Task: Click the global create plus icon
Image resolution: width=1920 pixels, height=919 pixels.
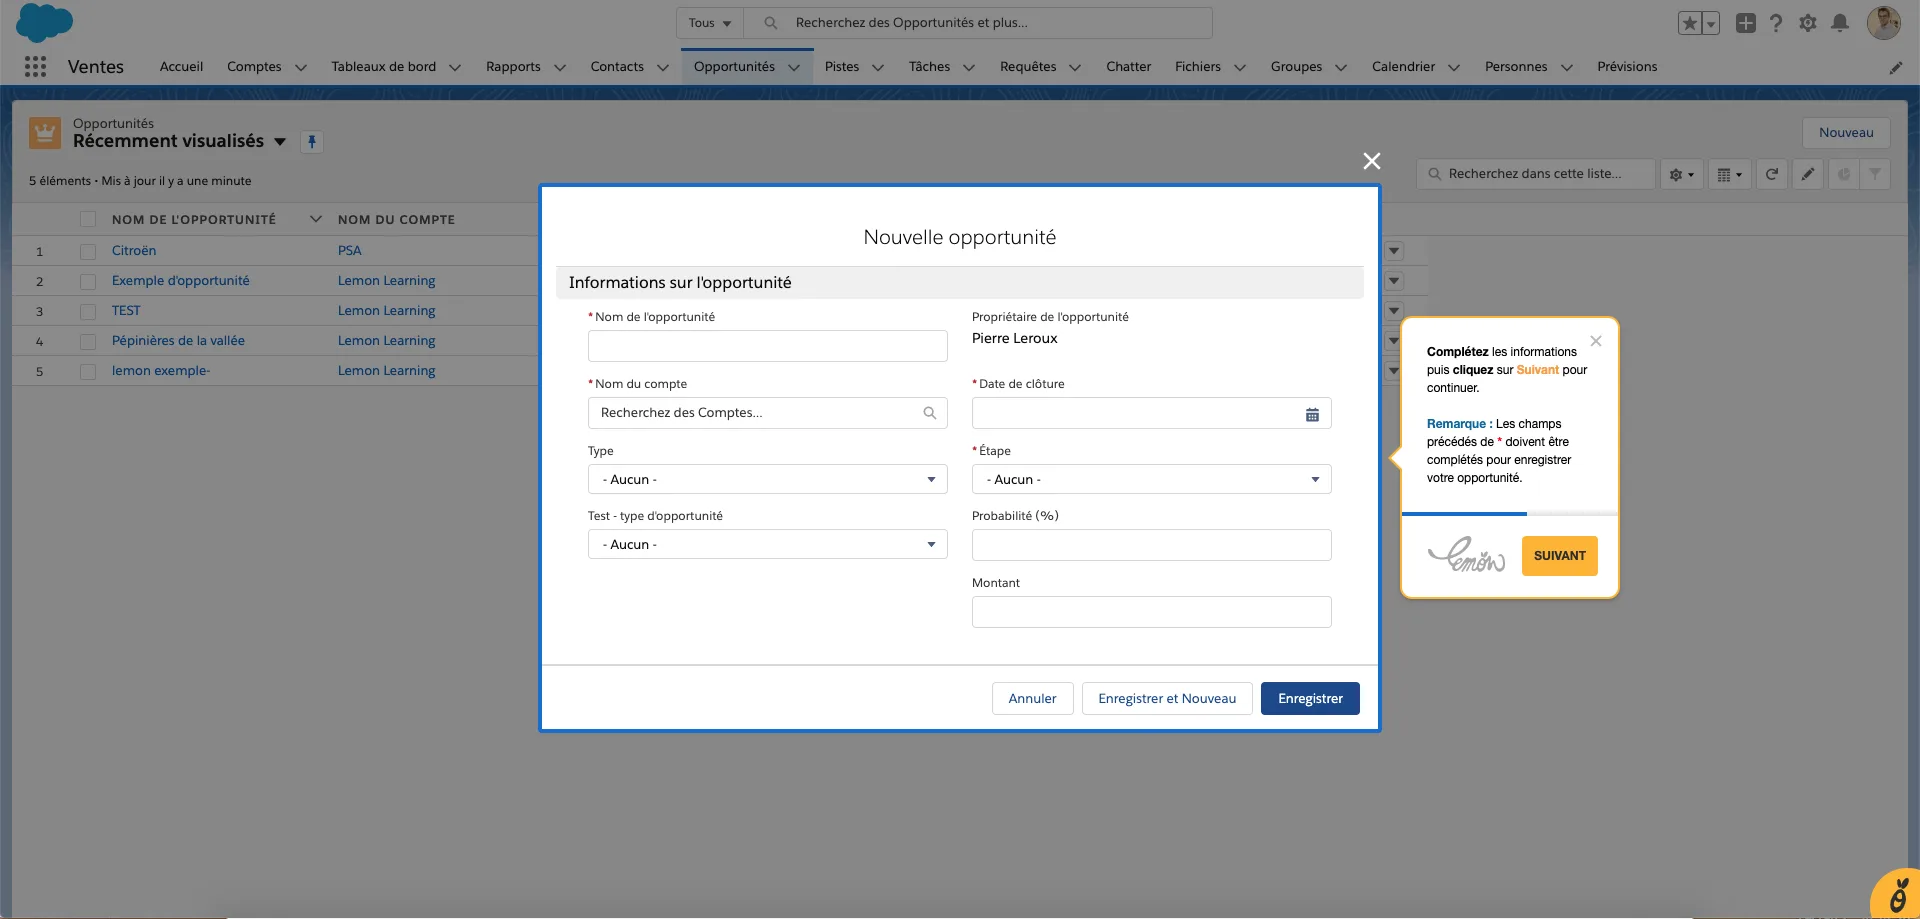Action: click(x=1746, y=23)
